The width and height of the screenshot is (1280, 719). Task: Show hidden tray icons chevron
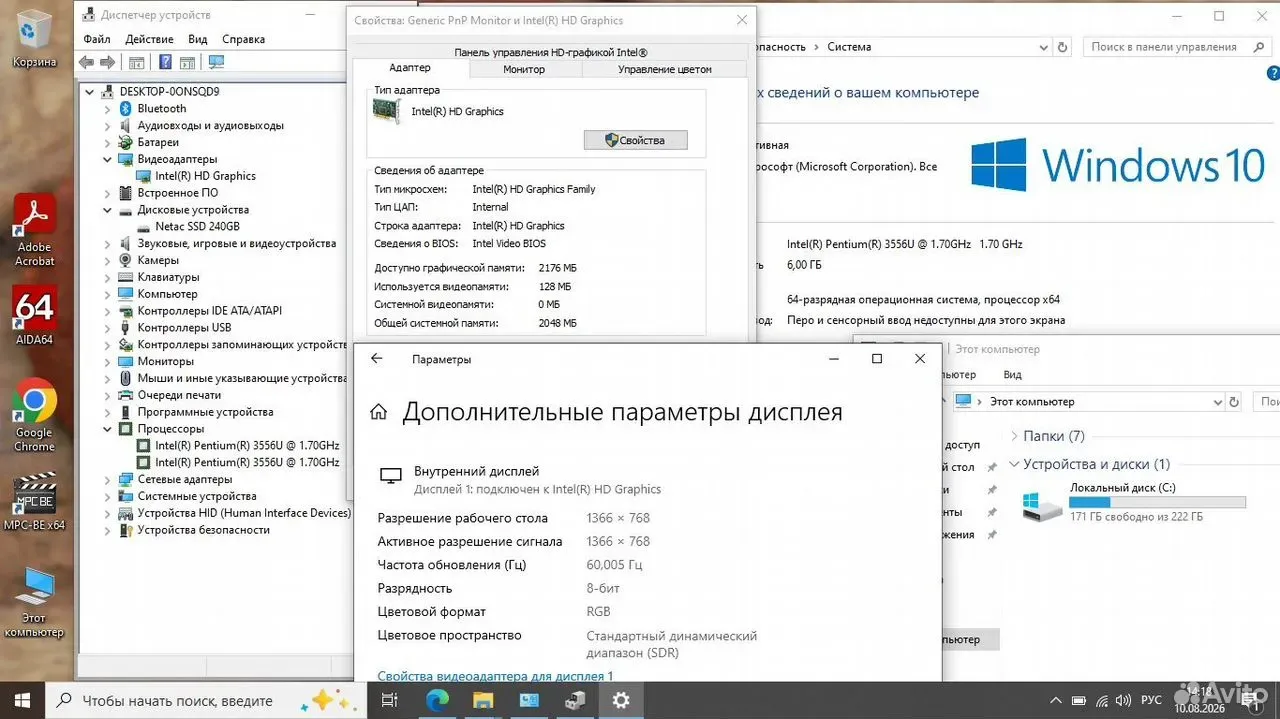point(1056,701)
